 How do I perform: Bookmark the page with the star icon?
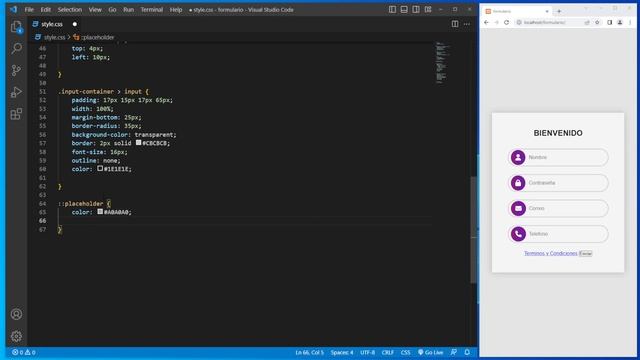pos(597,22)
